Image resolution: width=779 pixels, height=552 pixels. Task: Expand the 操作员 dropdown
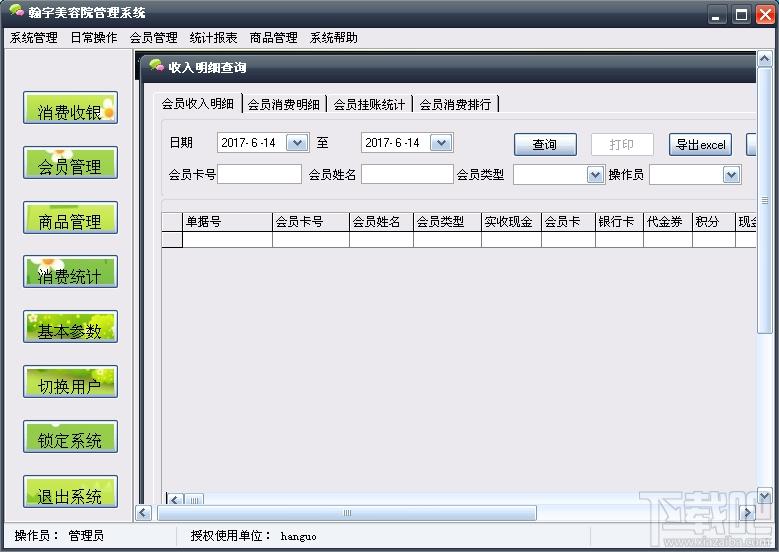(x=731, y=175)
